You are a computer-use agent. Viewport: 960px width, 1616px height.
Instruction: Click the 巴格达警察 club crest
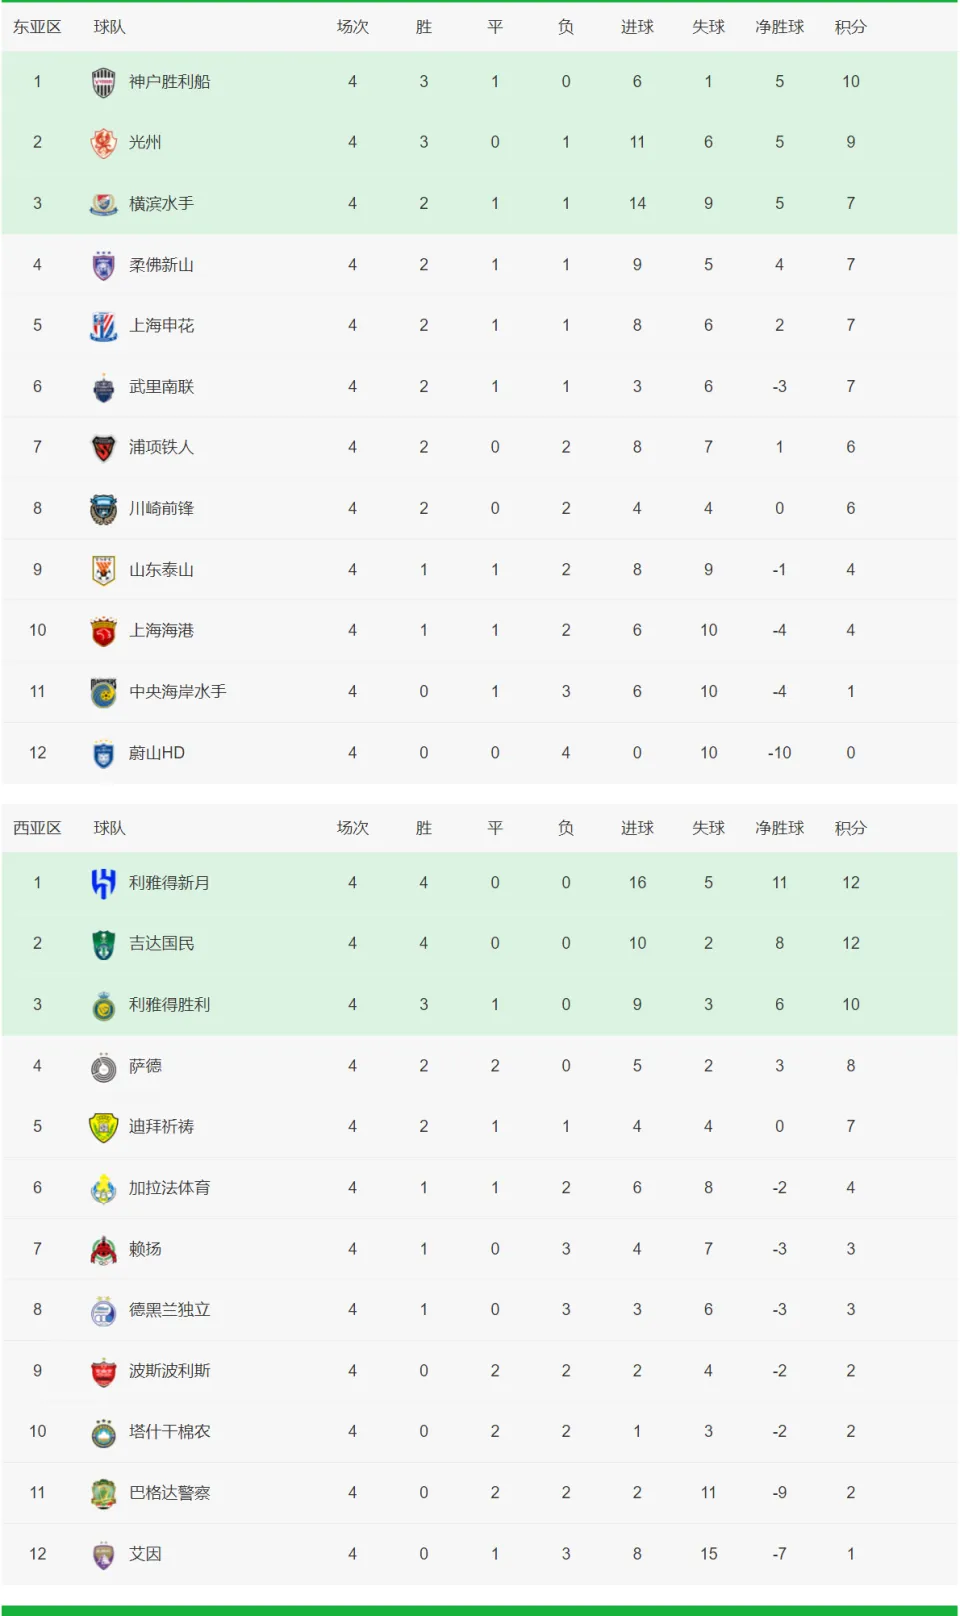click(103, 1493)
